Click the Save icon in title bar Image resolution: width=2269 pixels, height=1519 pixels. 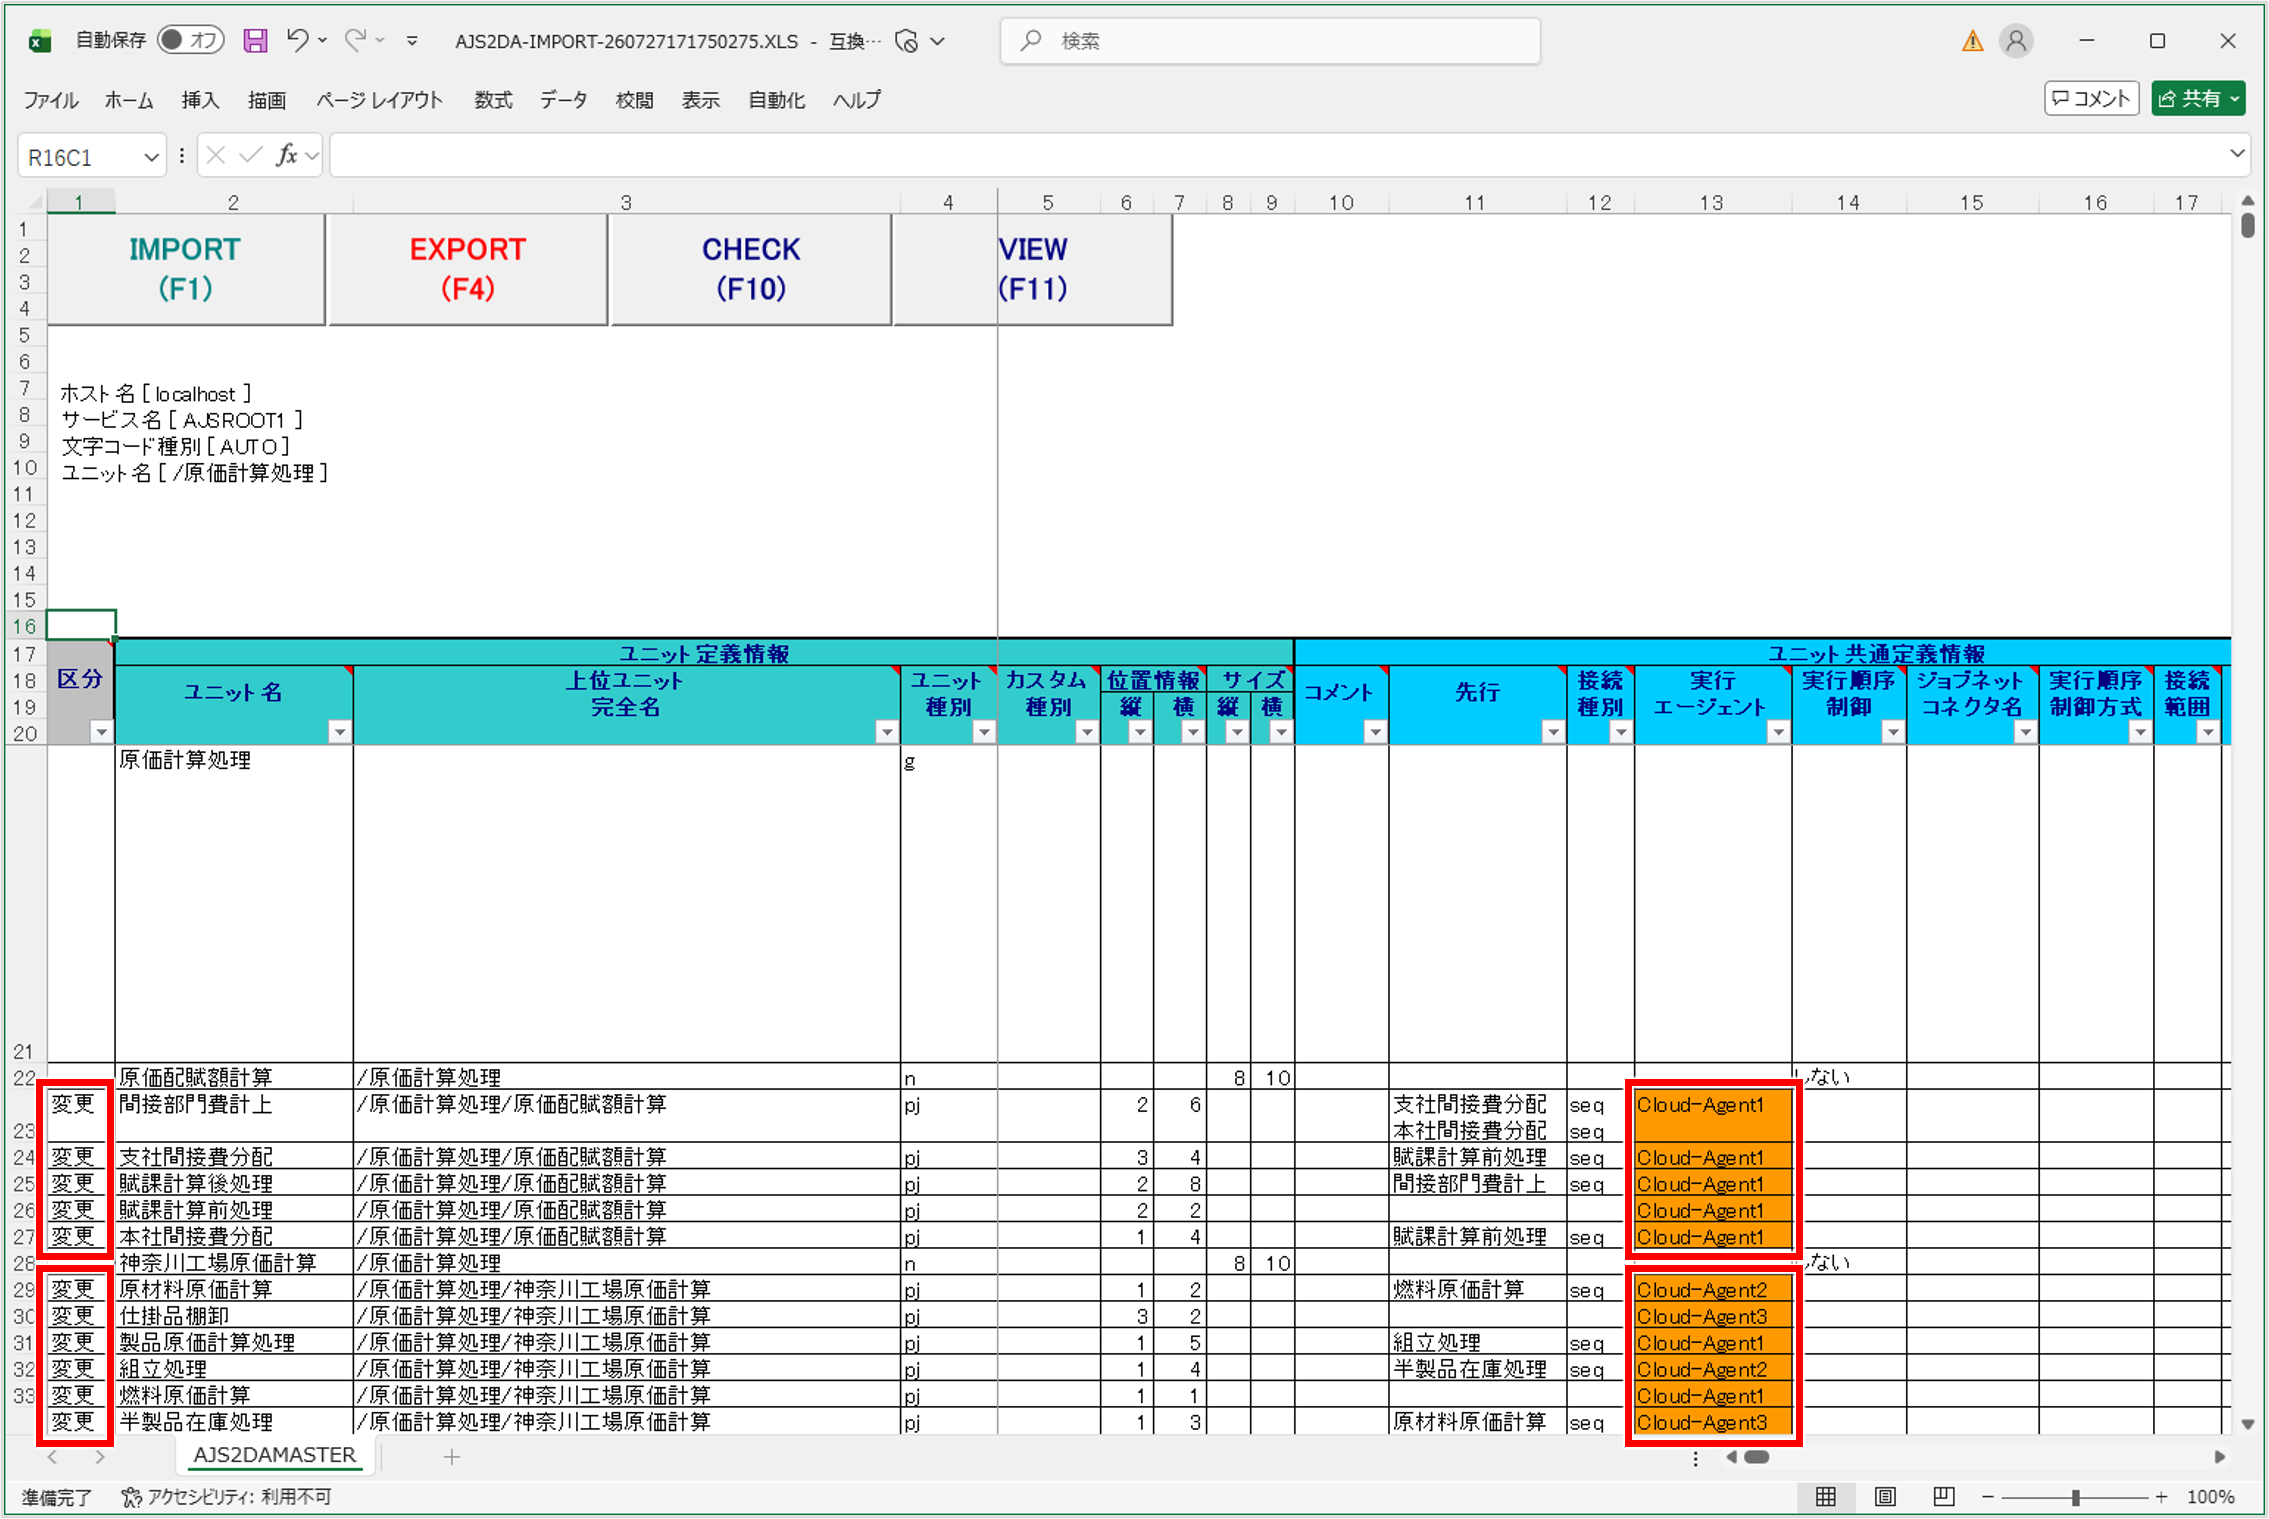[256, 40]
